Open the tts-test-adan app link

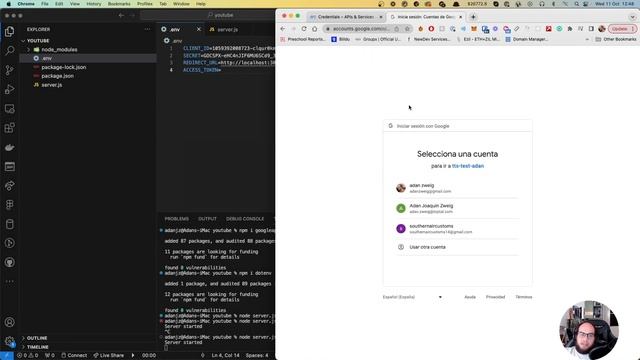pos(468,166)
